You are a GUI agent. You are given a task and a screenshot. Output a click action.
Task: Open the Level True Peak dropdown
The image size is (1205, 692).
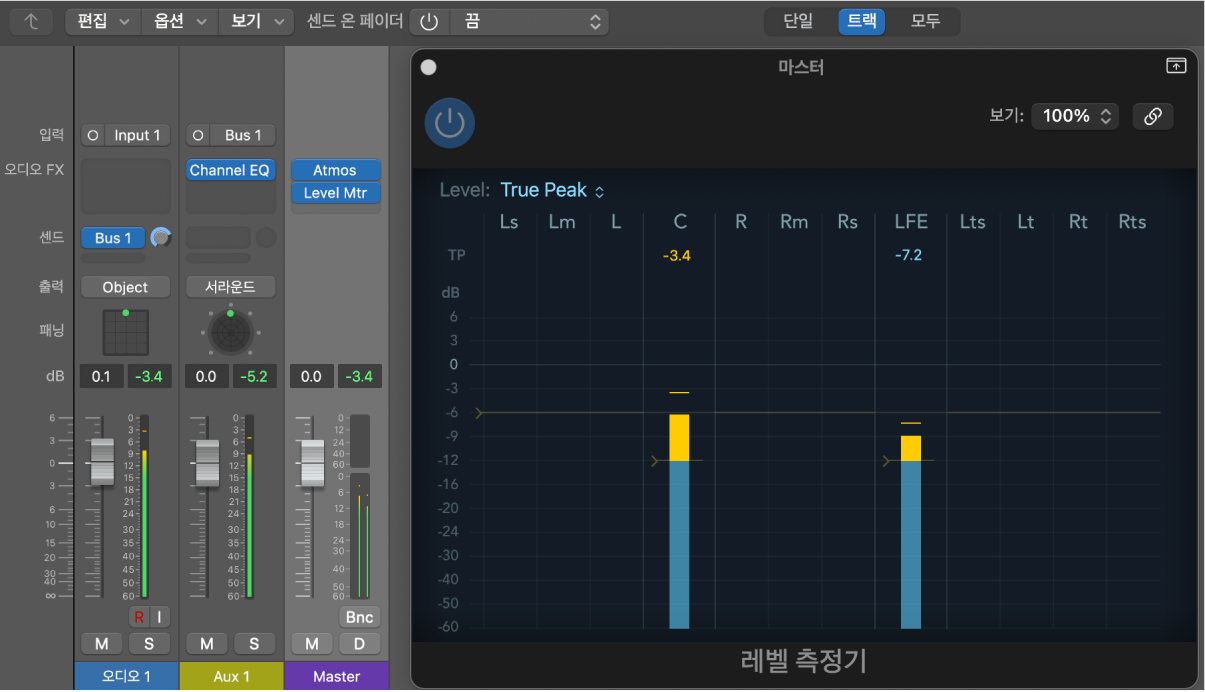(552, 190)
